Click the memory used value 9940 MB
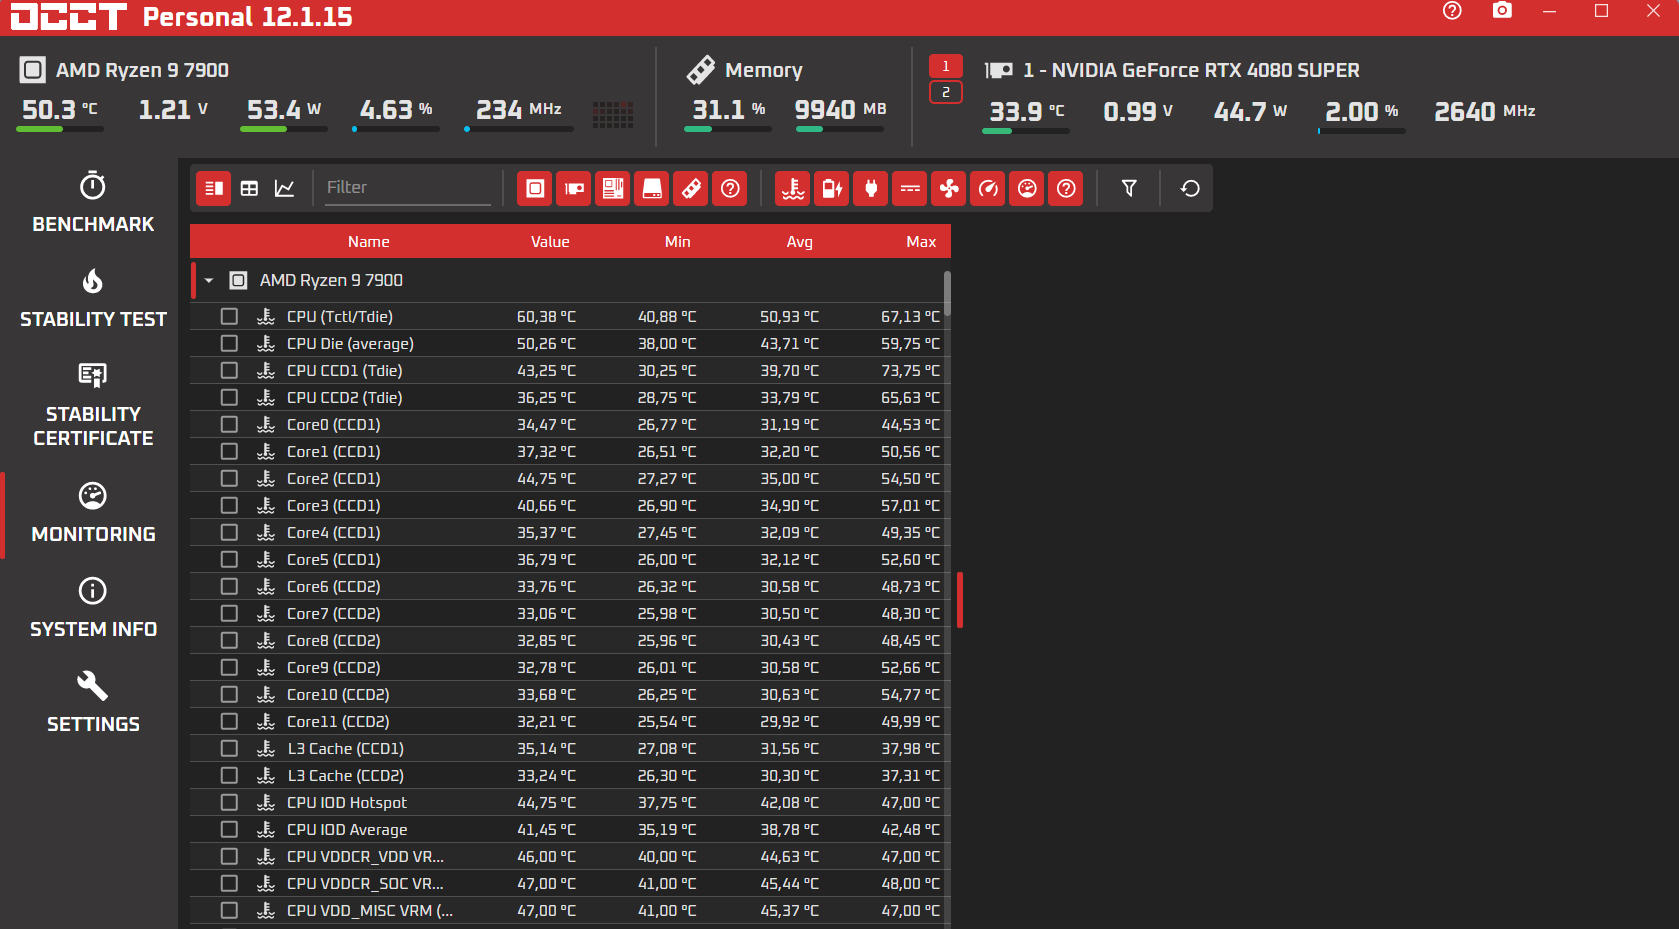Screen dimensions: 1679x929 click(841, 109)
